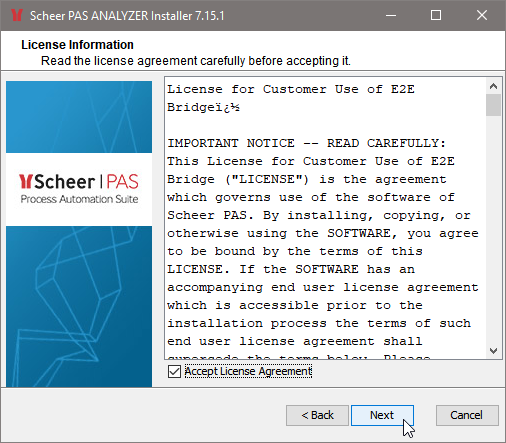Viewport: 506px width, 443px height.
Task: Click the installer title bar text
Action: [x=127, y=16]
